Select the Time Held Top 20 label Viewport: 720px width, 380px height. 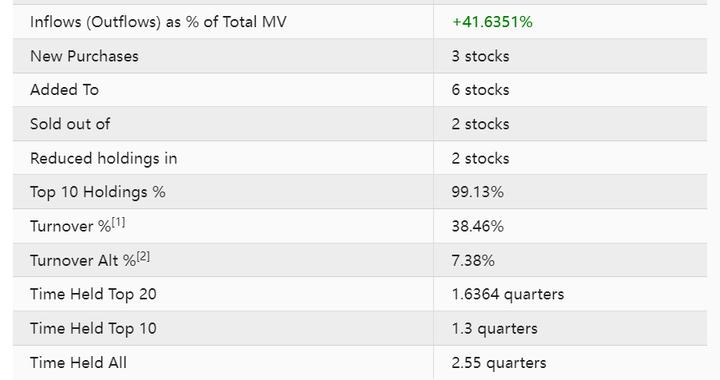click(x=93, y=294)
